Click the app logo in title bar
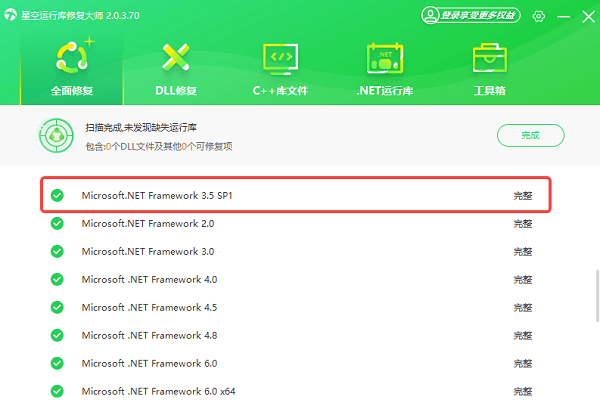 coord(12,15)
